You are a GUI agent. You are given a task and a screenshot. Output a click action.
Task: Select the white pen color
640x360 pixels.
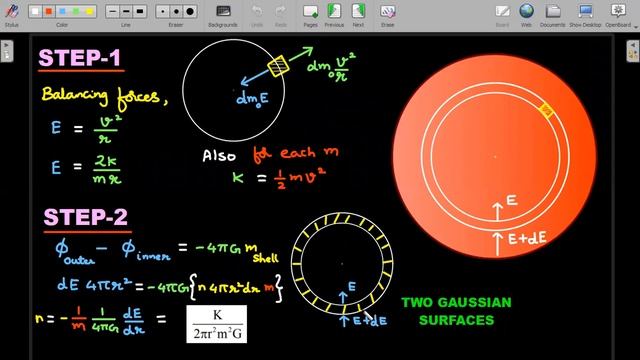coord(35,12)
